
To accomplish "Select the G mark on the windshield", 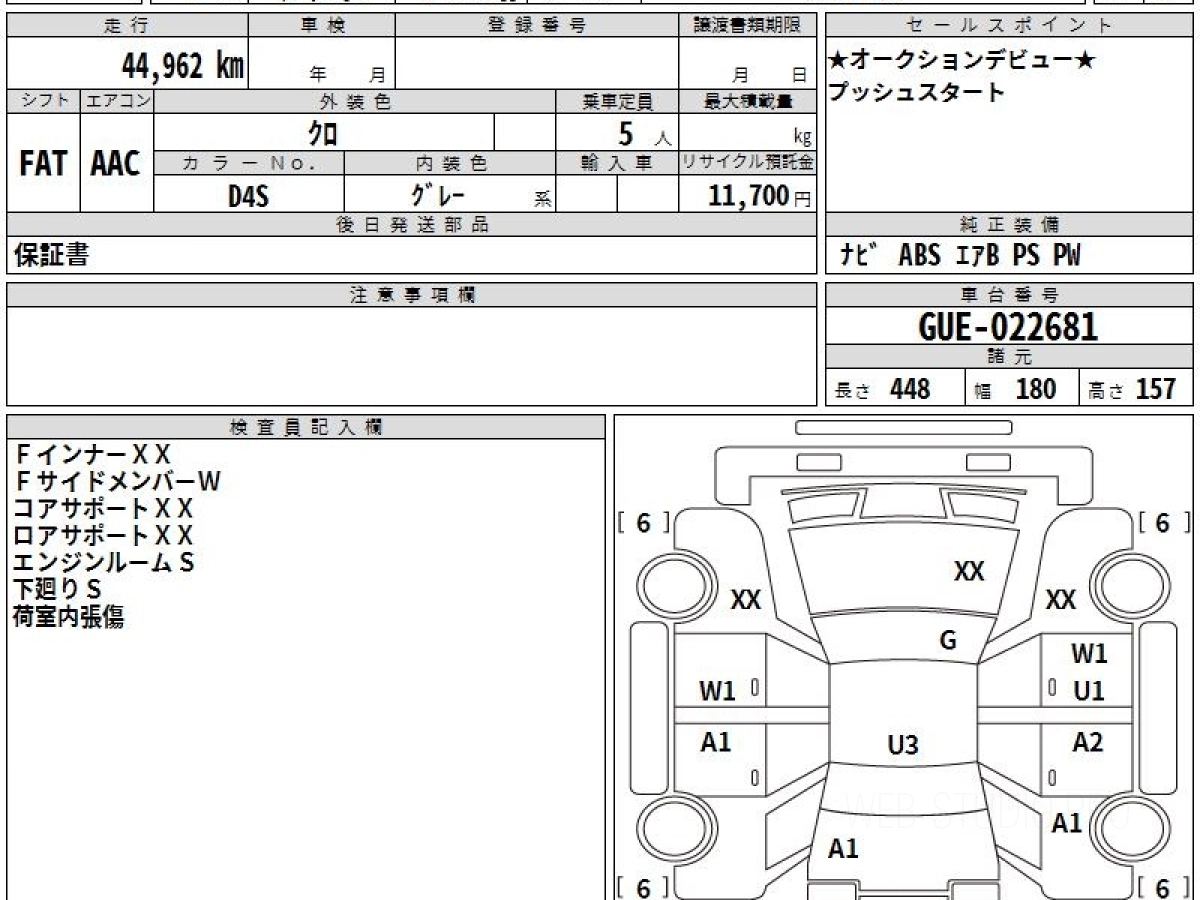I will pyautogui.click(x=947, y=641).
